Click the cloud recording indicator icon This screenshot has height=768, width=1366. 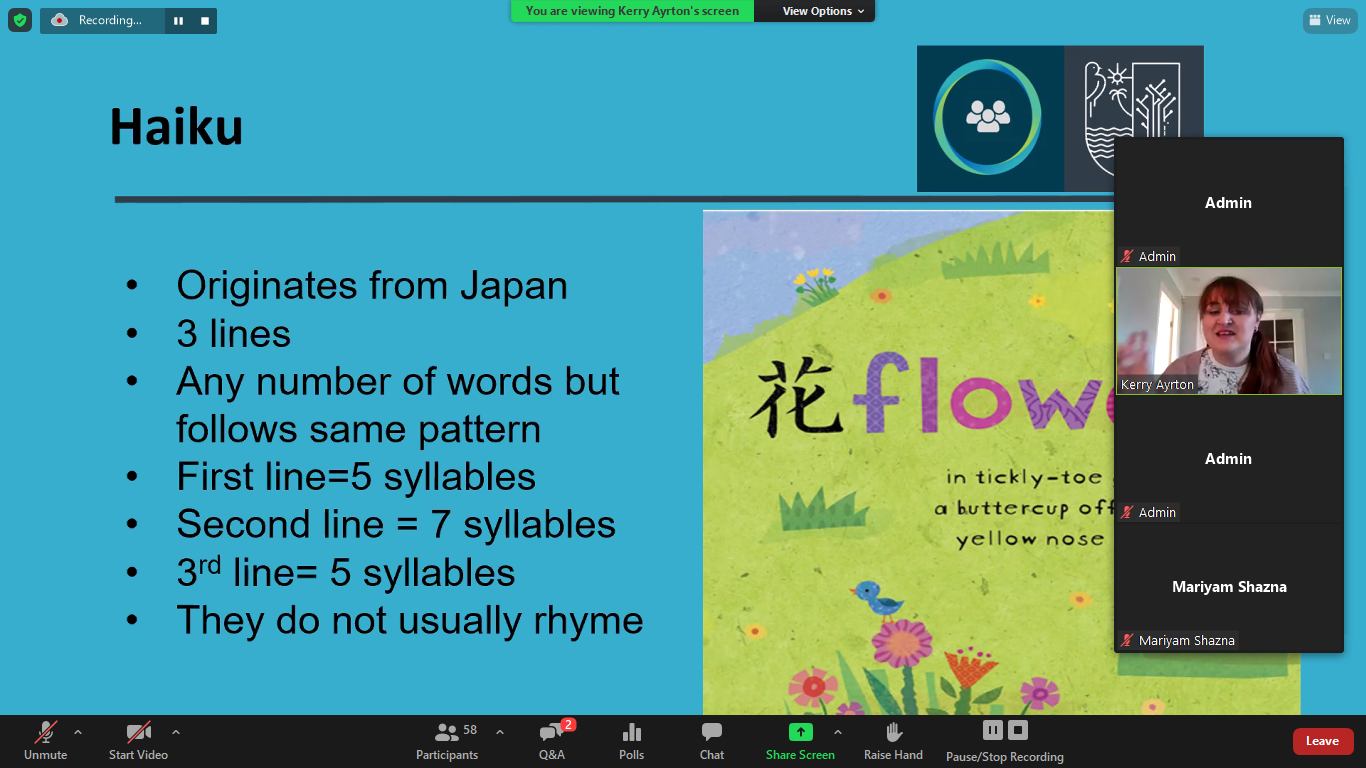point(60,20)
